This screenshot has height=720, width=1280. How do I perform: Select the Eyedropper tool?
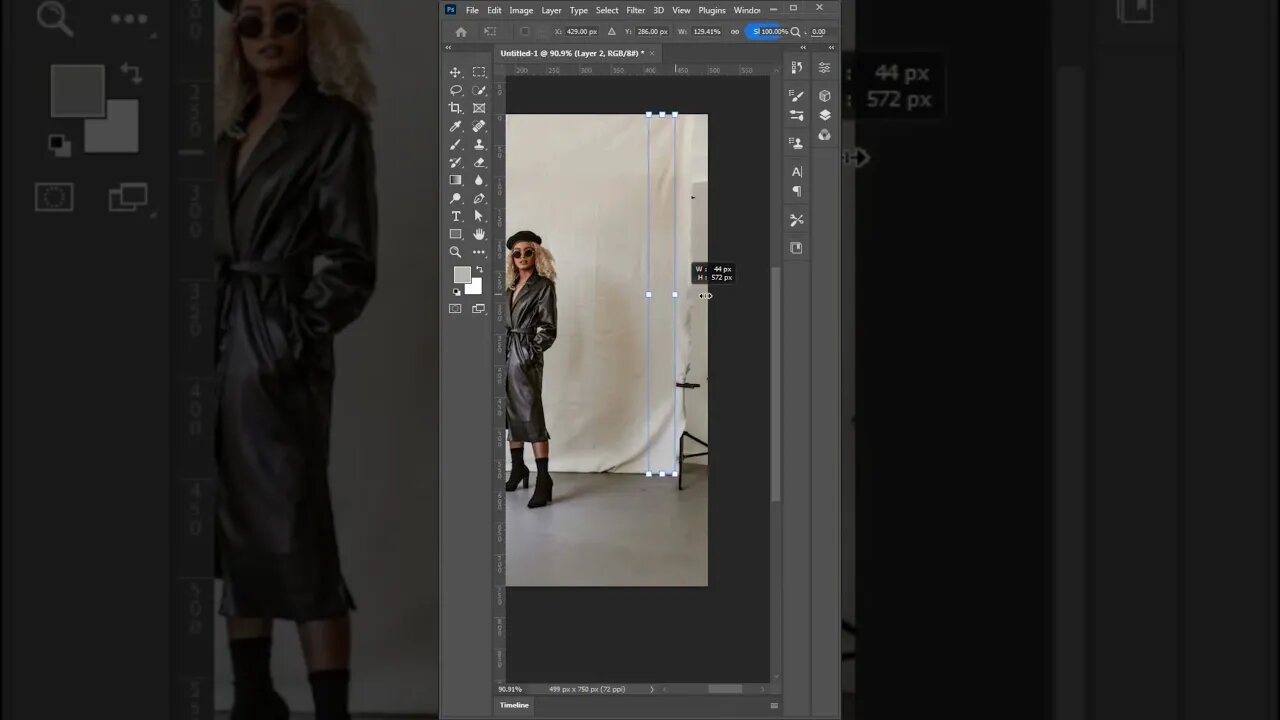pos(455,126)
